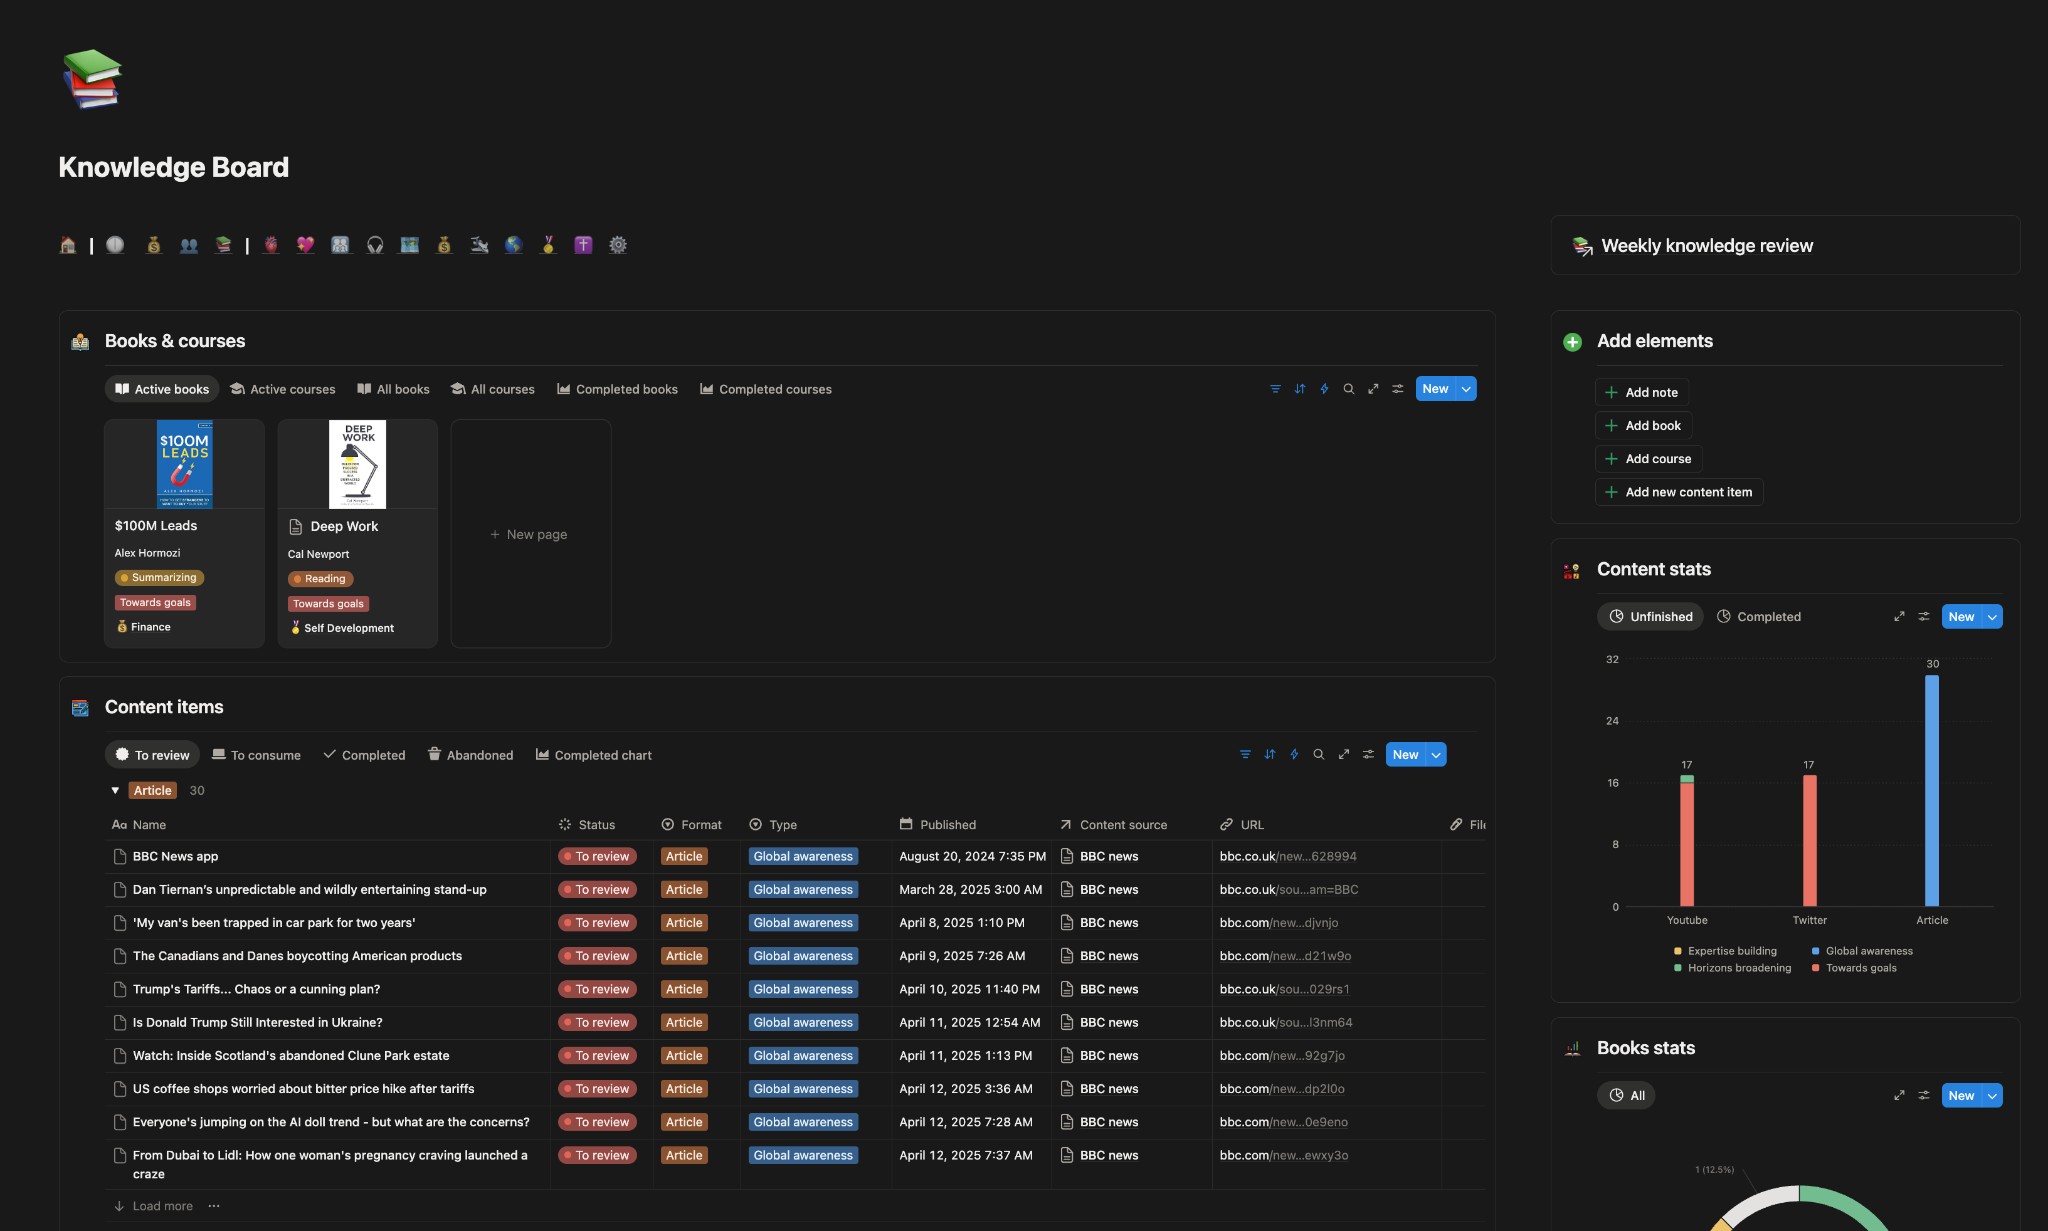Click the sort icon in Books & courses toolbar
This screenshot has height=1231, width=2048.
point(1300,389)
